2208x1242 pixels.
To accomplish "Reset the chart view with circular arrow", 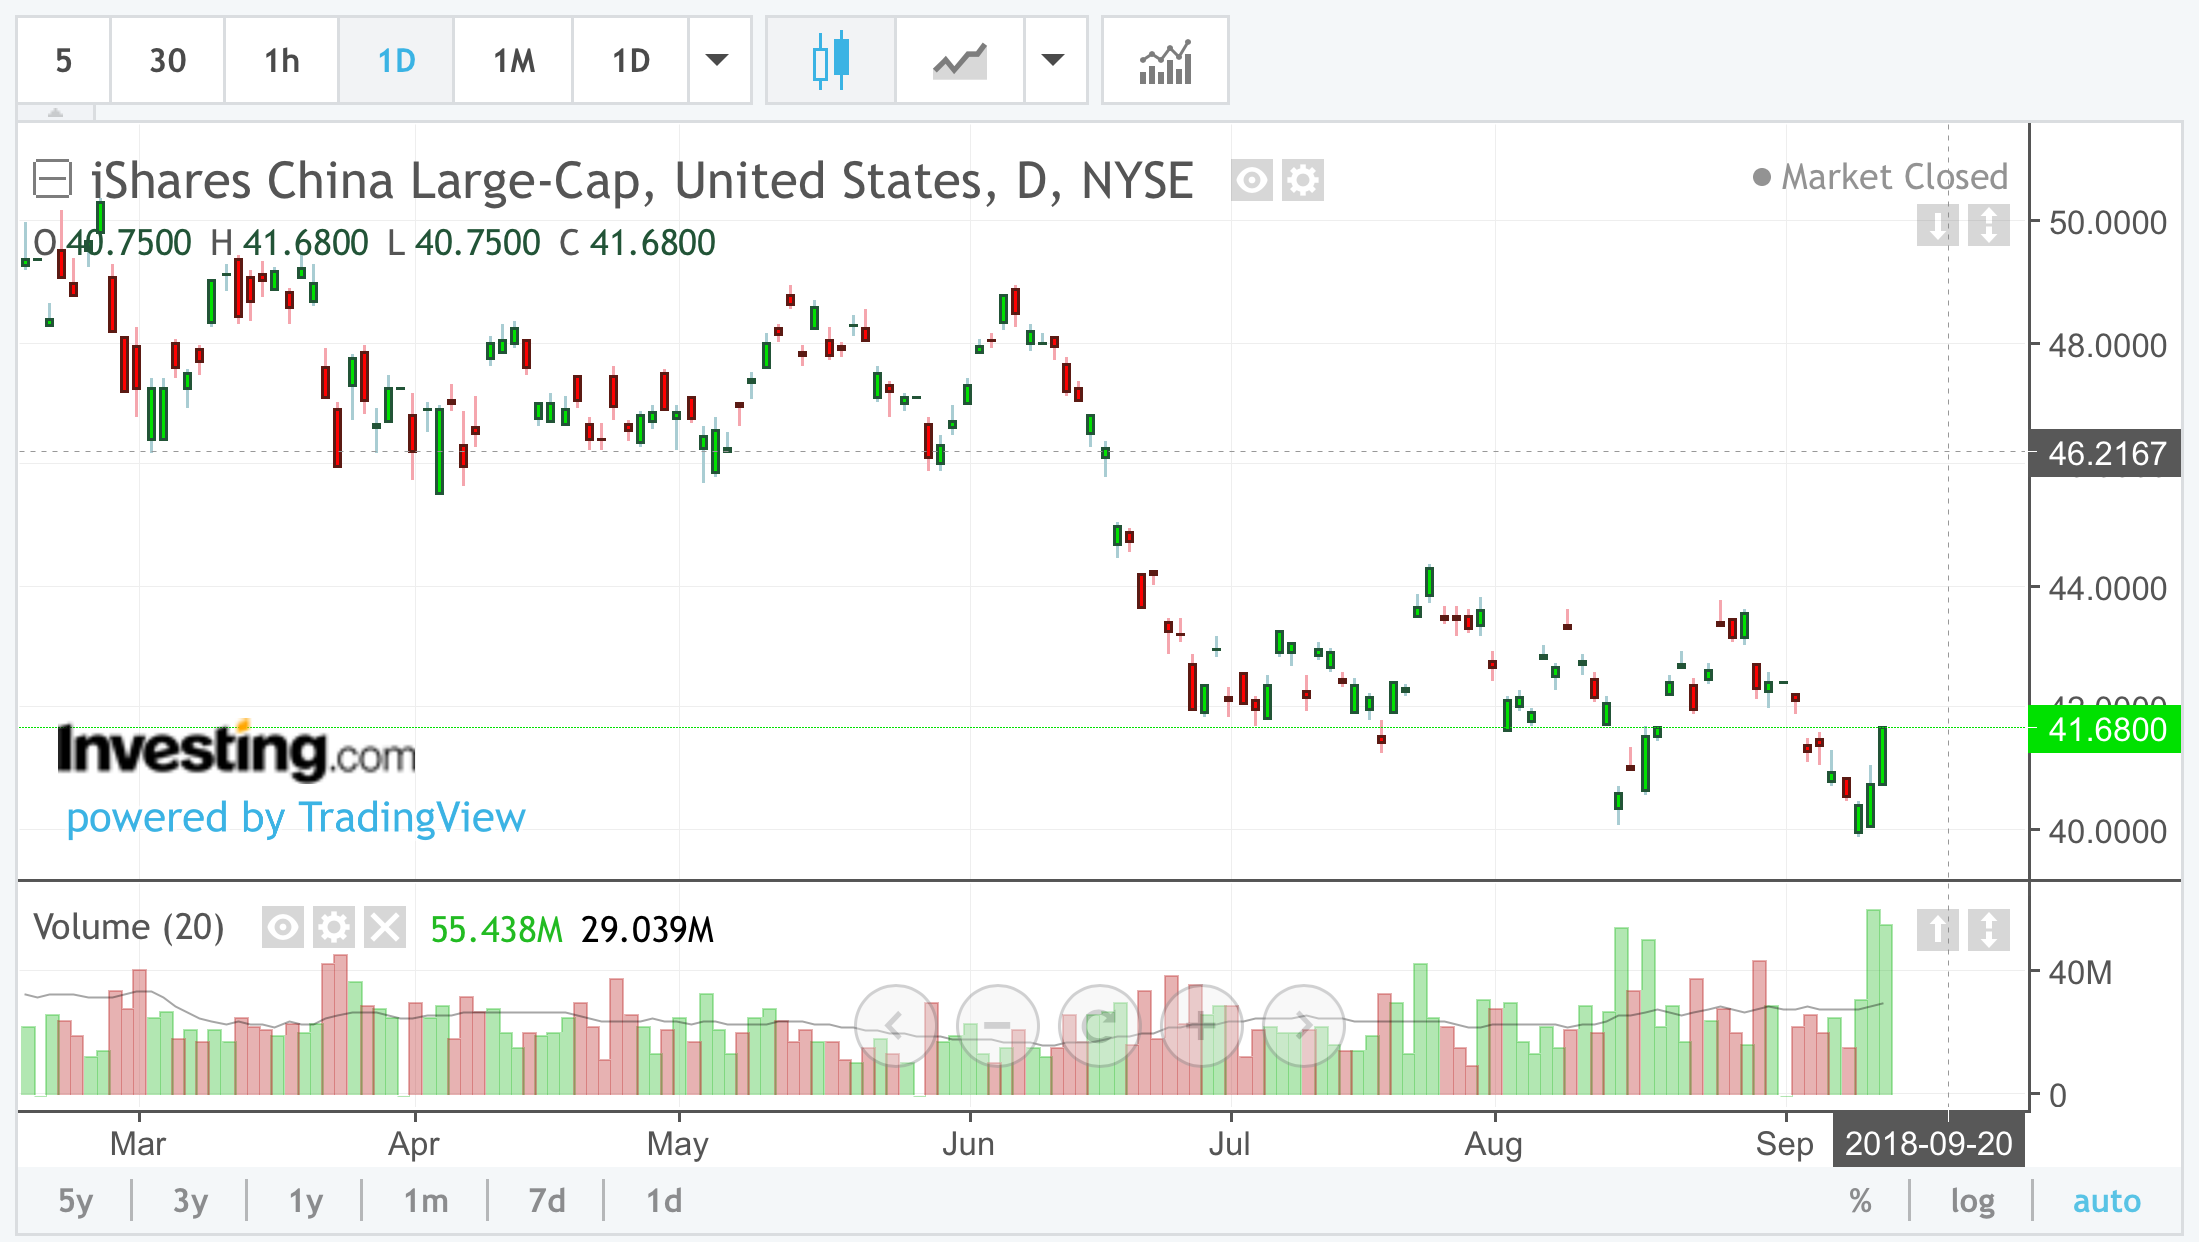I will click(x=1099, y=1025).
